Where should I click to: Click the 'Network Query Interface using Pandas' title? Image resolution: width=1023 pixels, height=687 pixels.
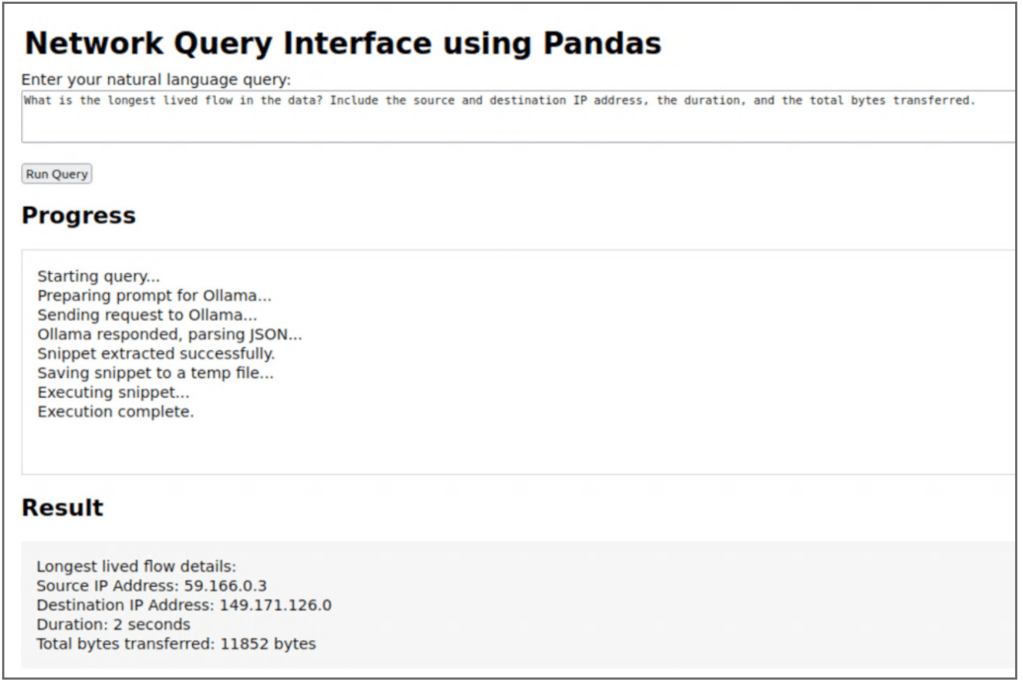tap(342, 44)
